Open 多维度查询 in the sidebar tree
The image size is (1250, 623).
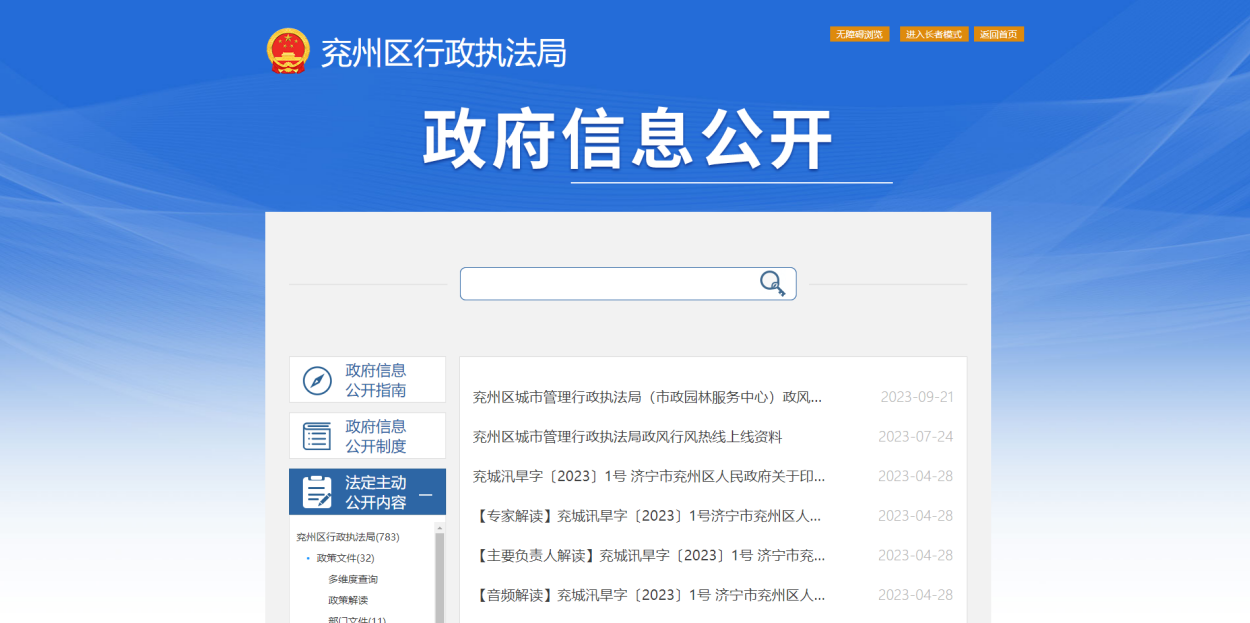pos(353,579)
